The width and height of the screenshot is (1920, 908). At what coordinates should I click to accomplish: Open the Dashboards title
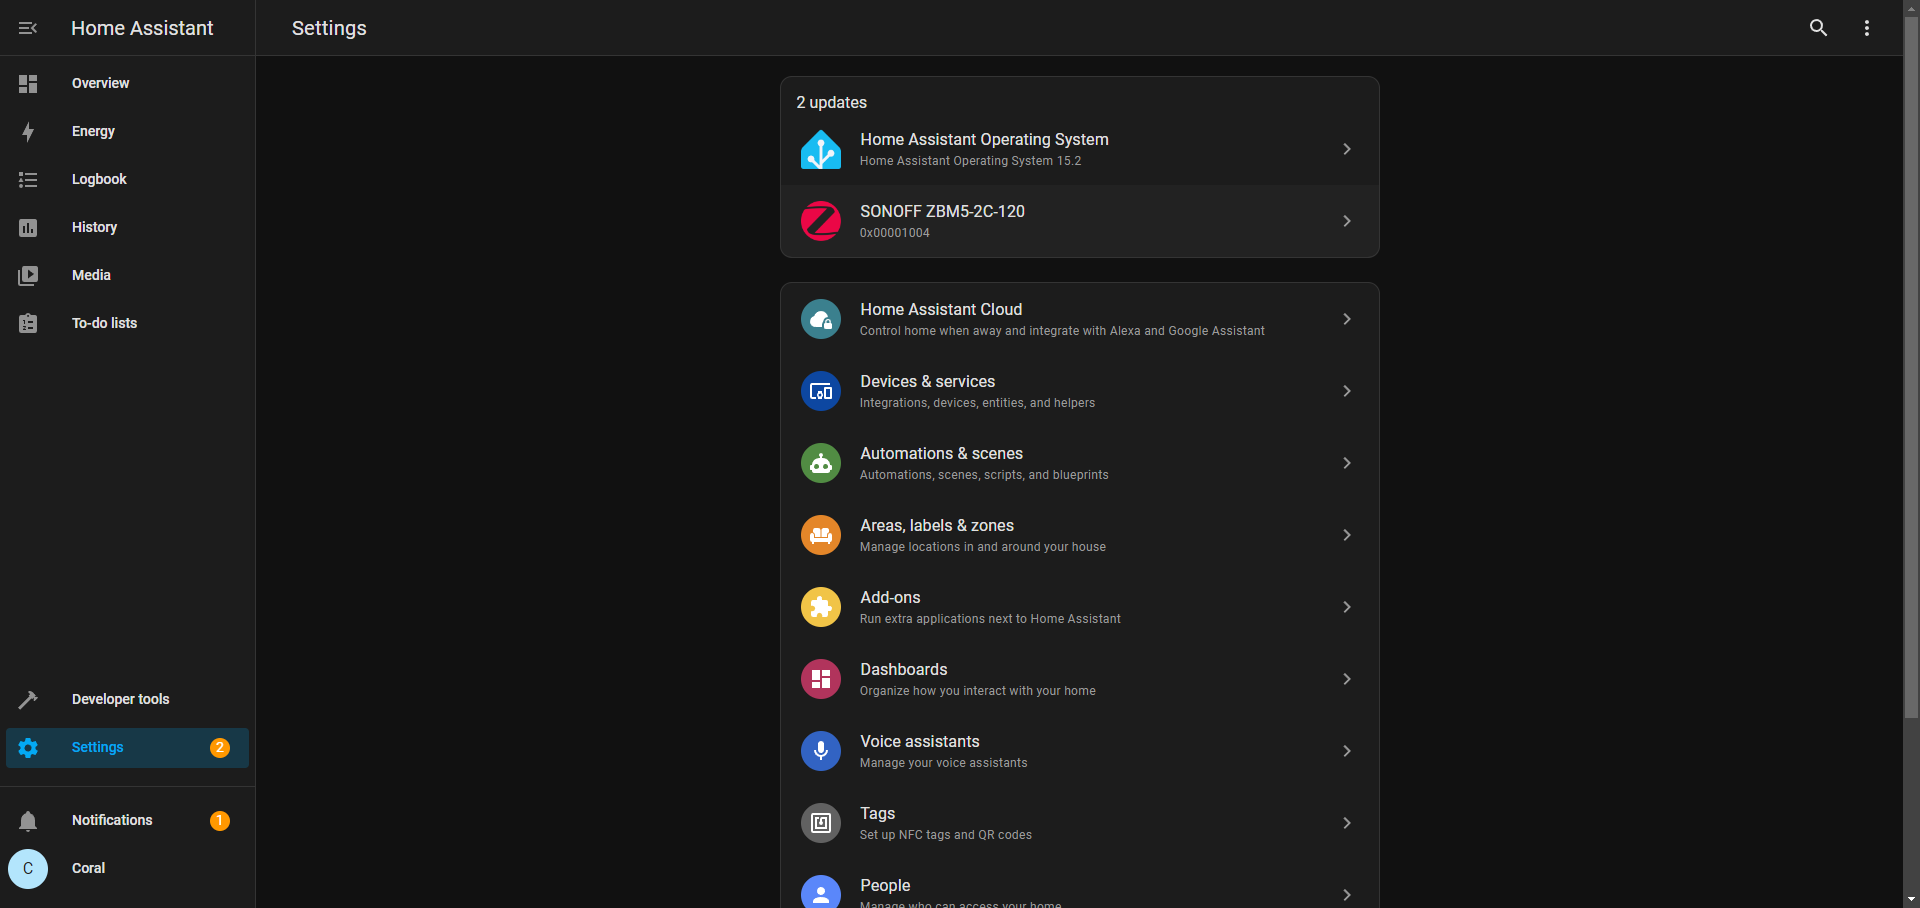[903, 669]
